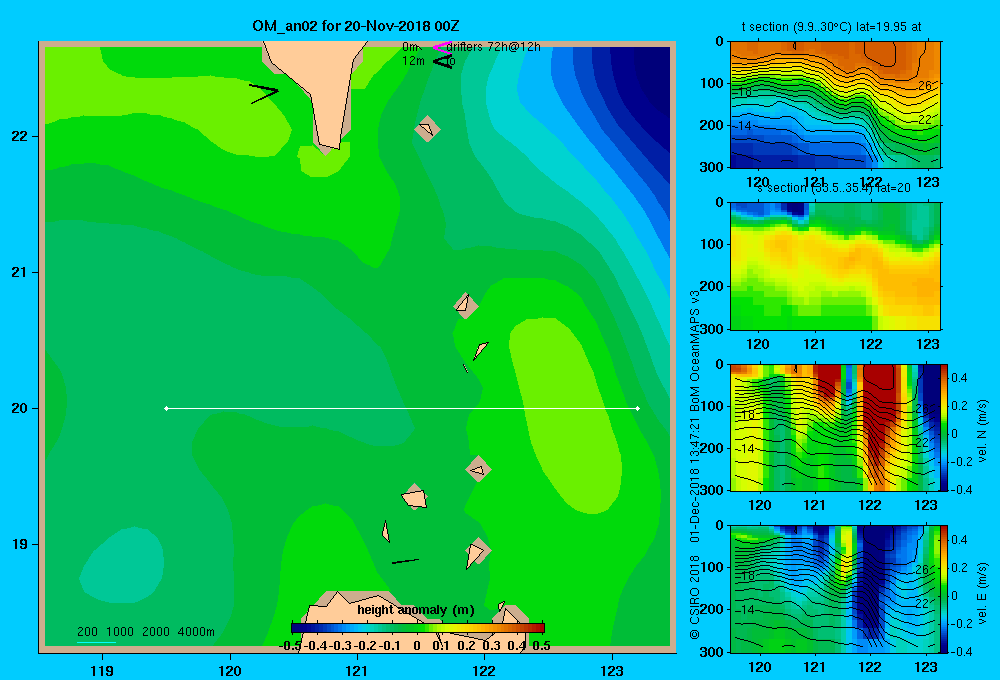The width and height of the screenshot is (1000, 680).
Task: Click the black 12m arrow symbol in the legend
Action: 443,61
